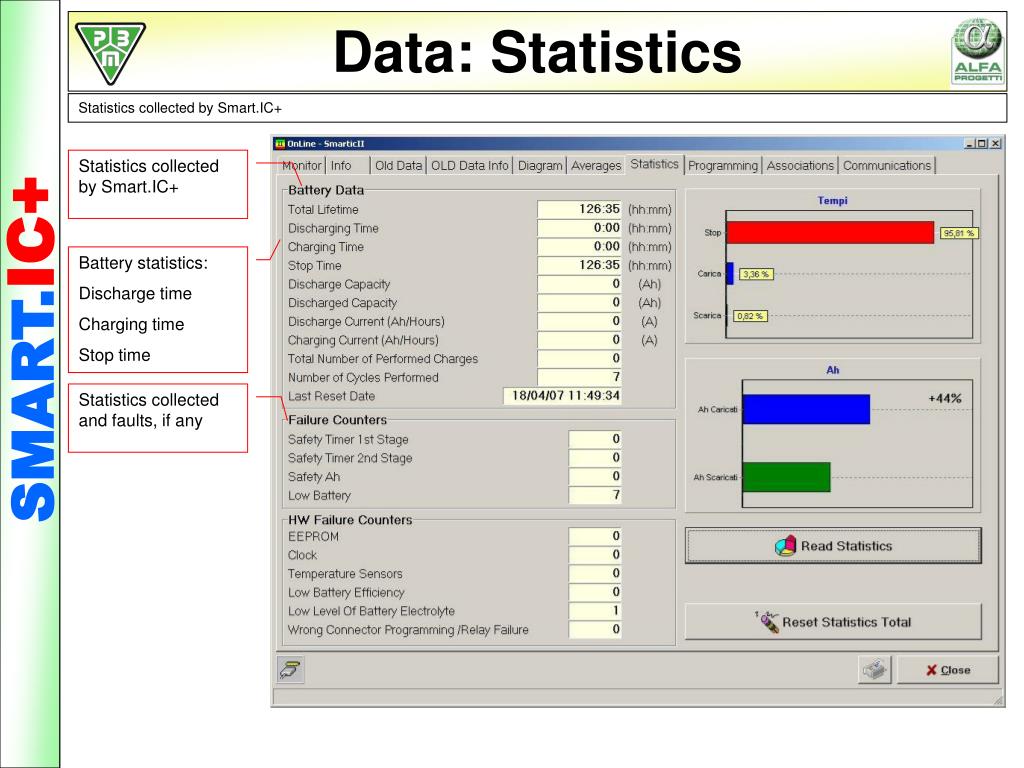
Task: Click the Total Number of Performed Charges field
Action: click(x=579, y=359)
